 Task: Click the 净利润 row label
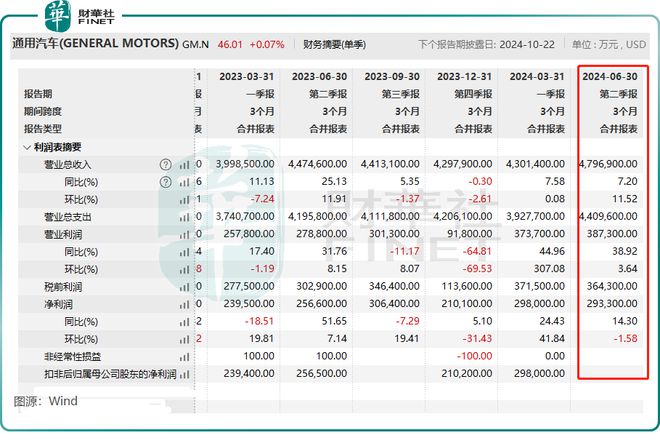tap(59, 304)
